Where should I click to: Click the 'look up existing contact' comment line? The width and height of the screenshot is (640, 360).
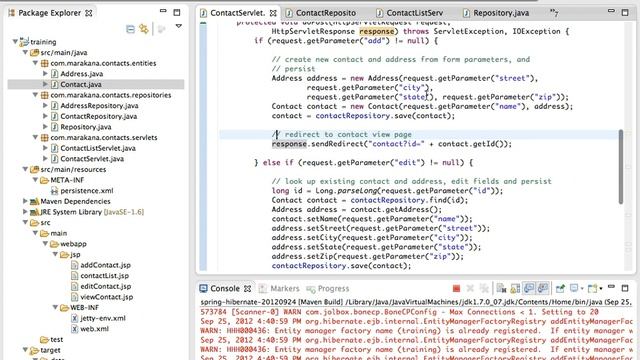[411, 181]
